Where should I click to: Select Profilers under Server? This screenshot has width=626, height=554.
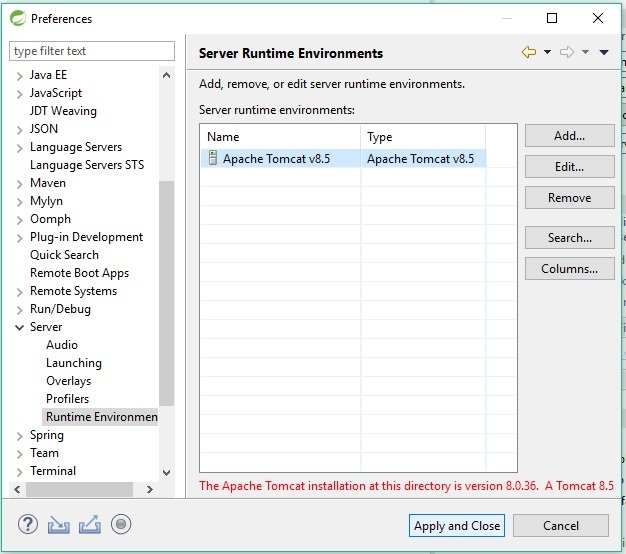67,398
